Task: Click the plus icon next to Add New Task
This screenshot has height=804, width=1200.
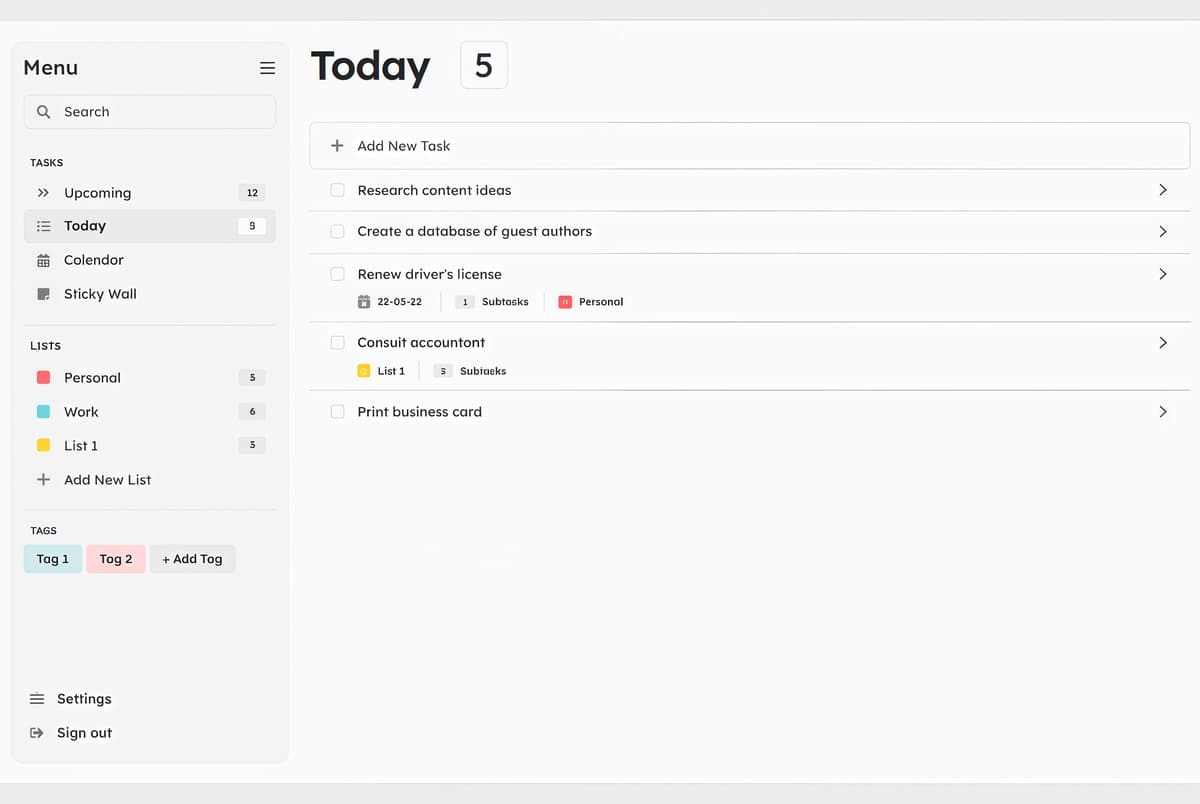Action: click(x=337, y=146)
